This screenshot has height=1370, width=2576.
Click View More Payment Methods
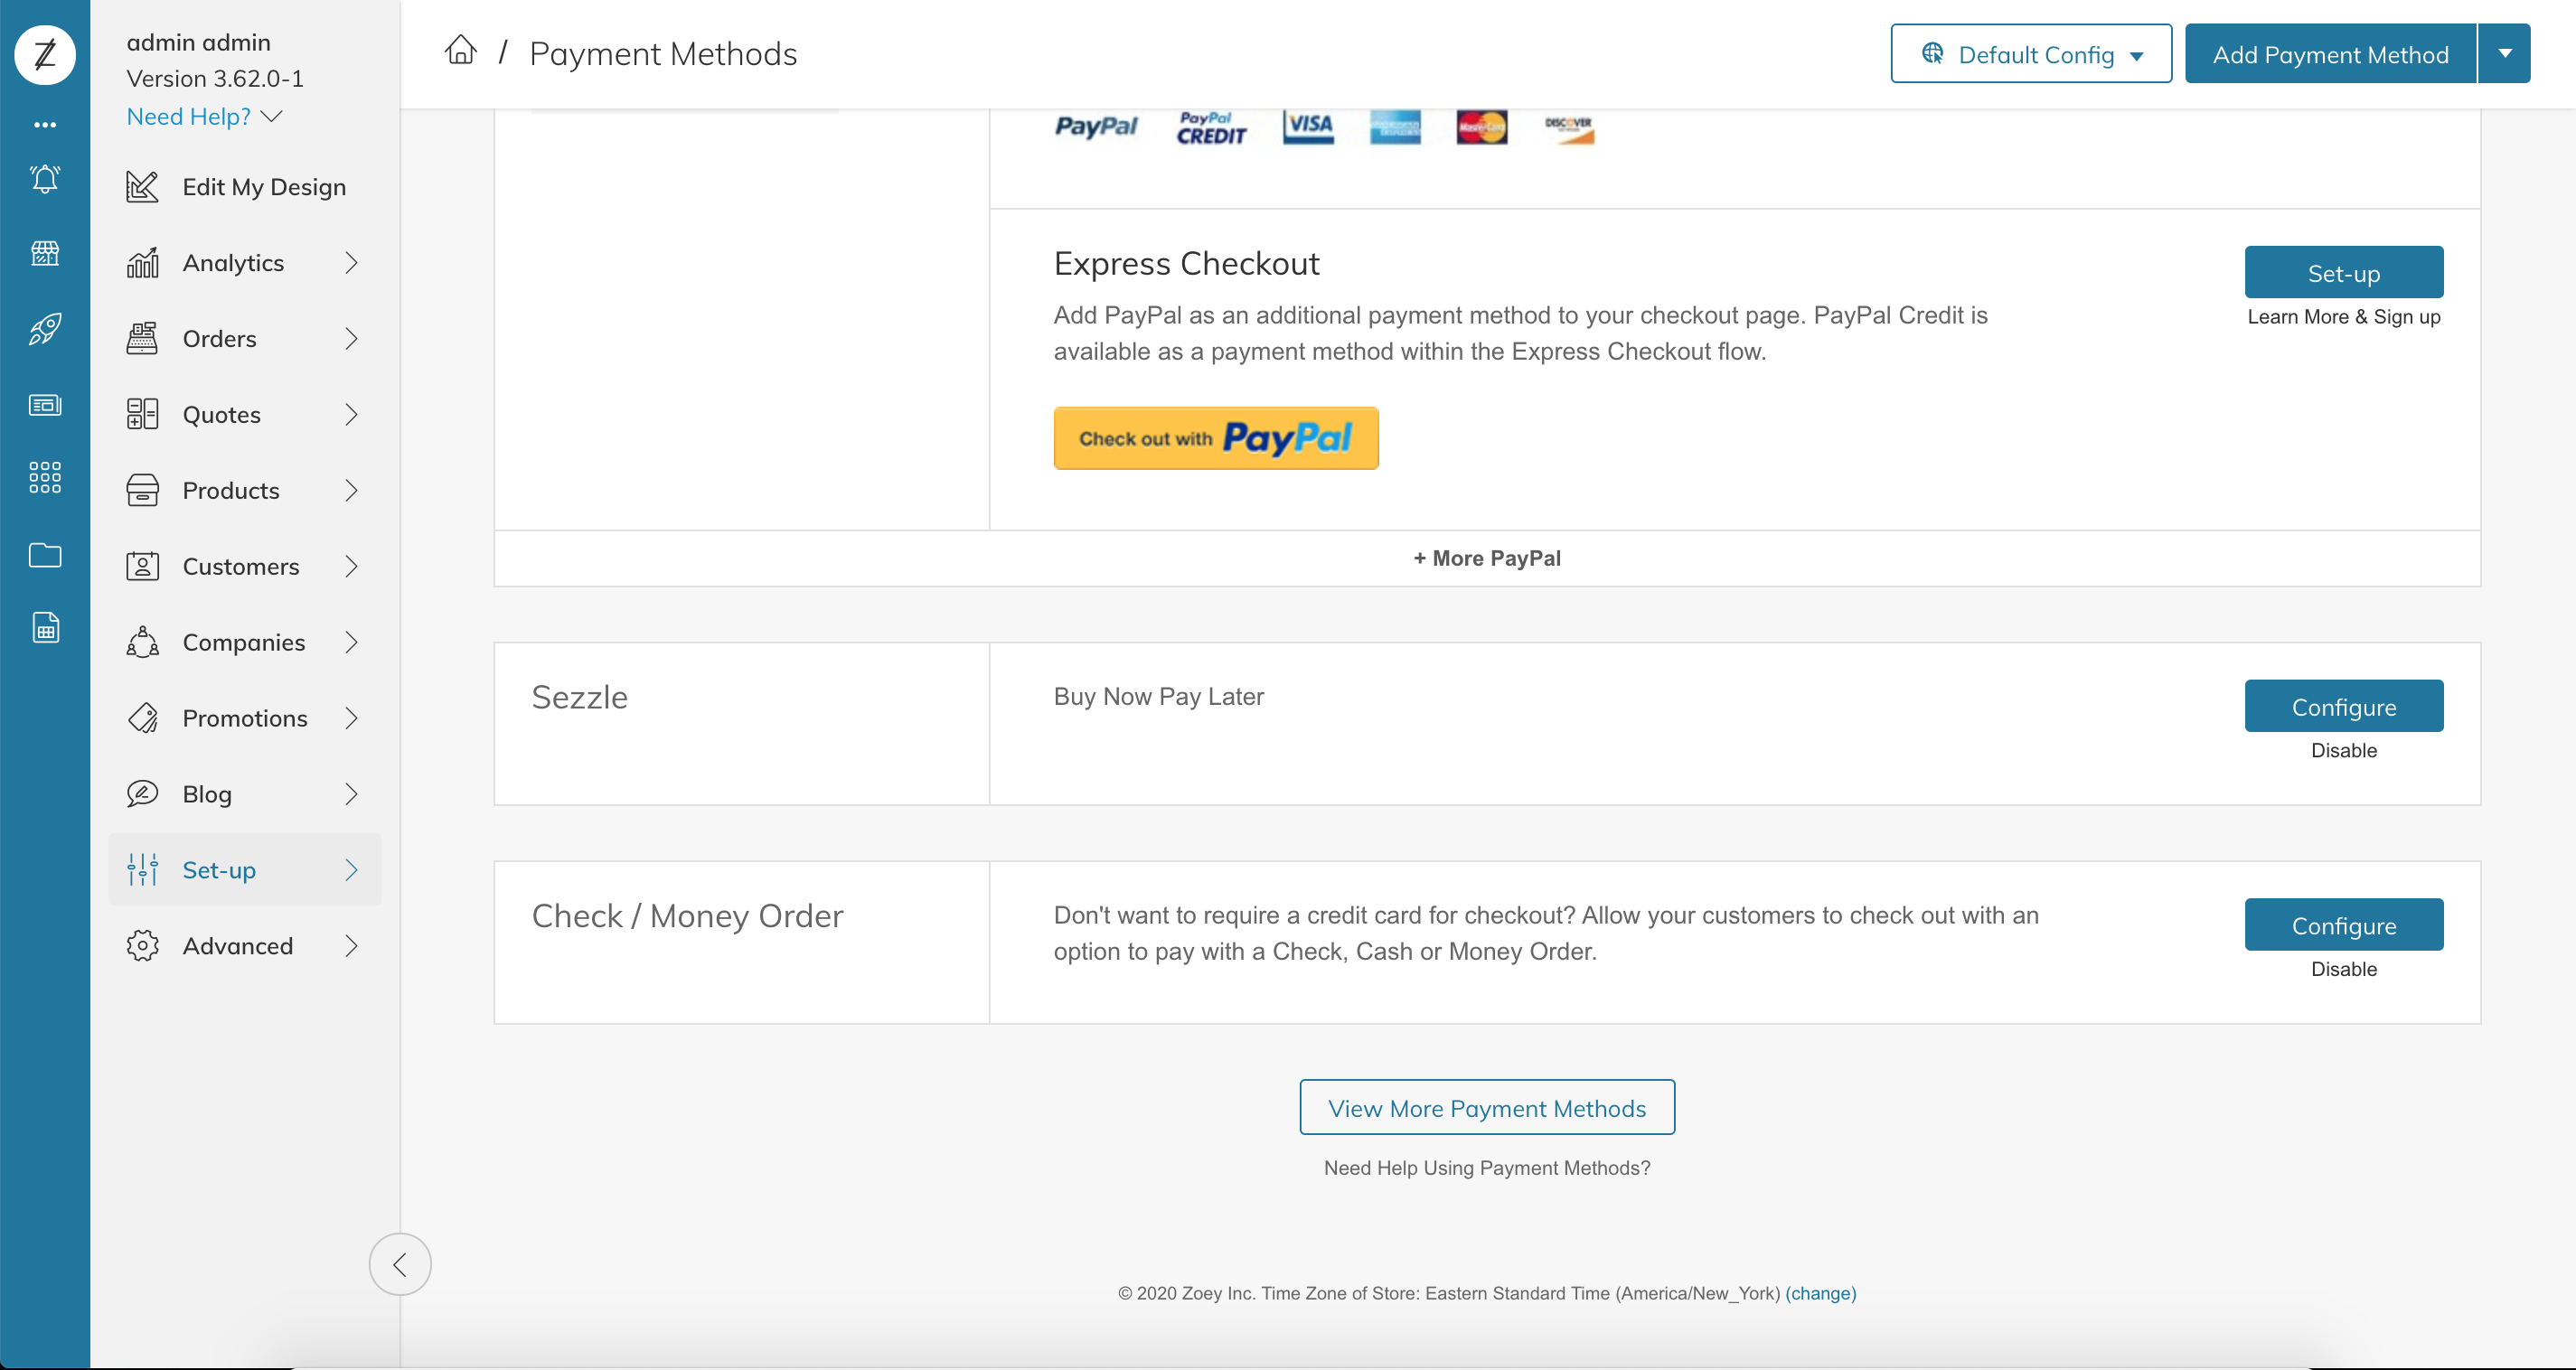coord(1486,1107)
